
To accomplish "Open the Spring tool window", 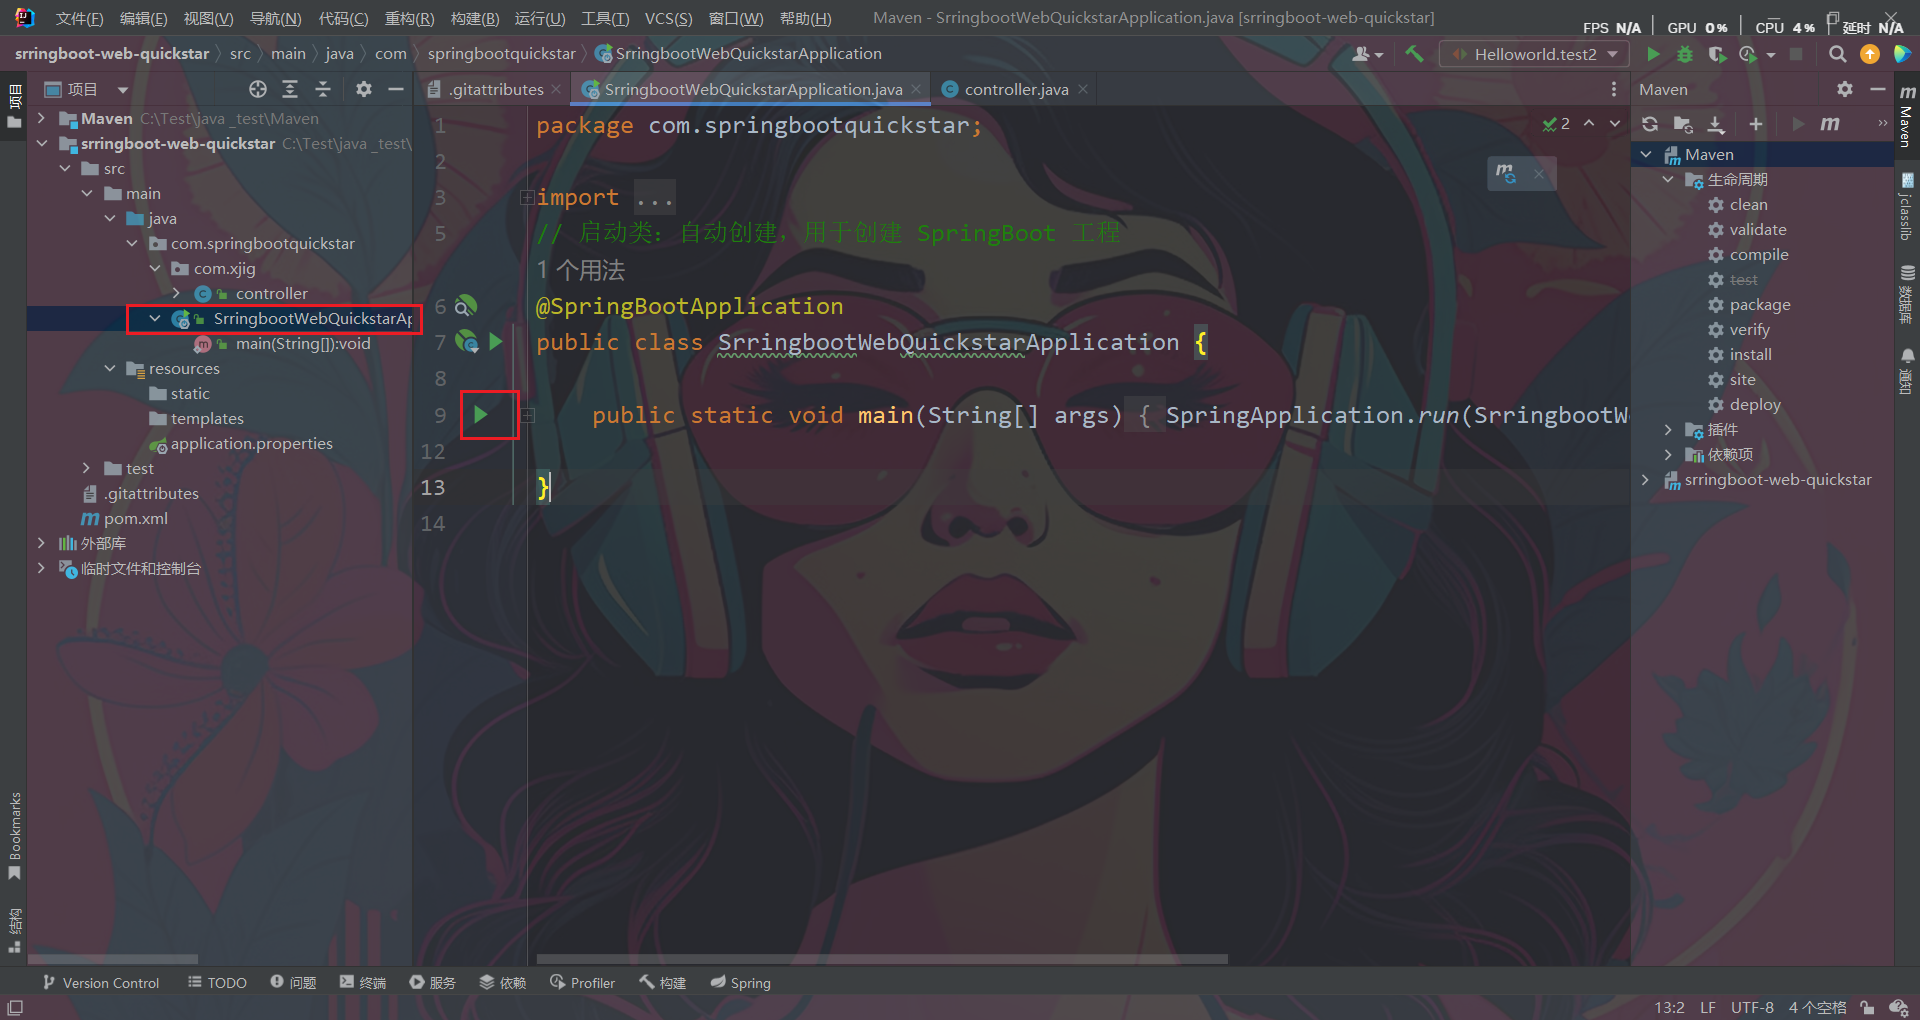I will pyautogui.click(x=741, y=983).
